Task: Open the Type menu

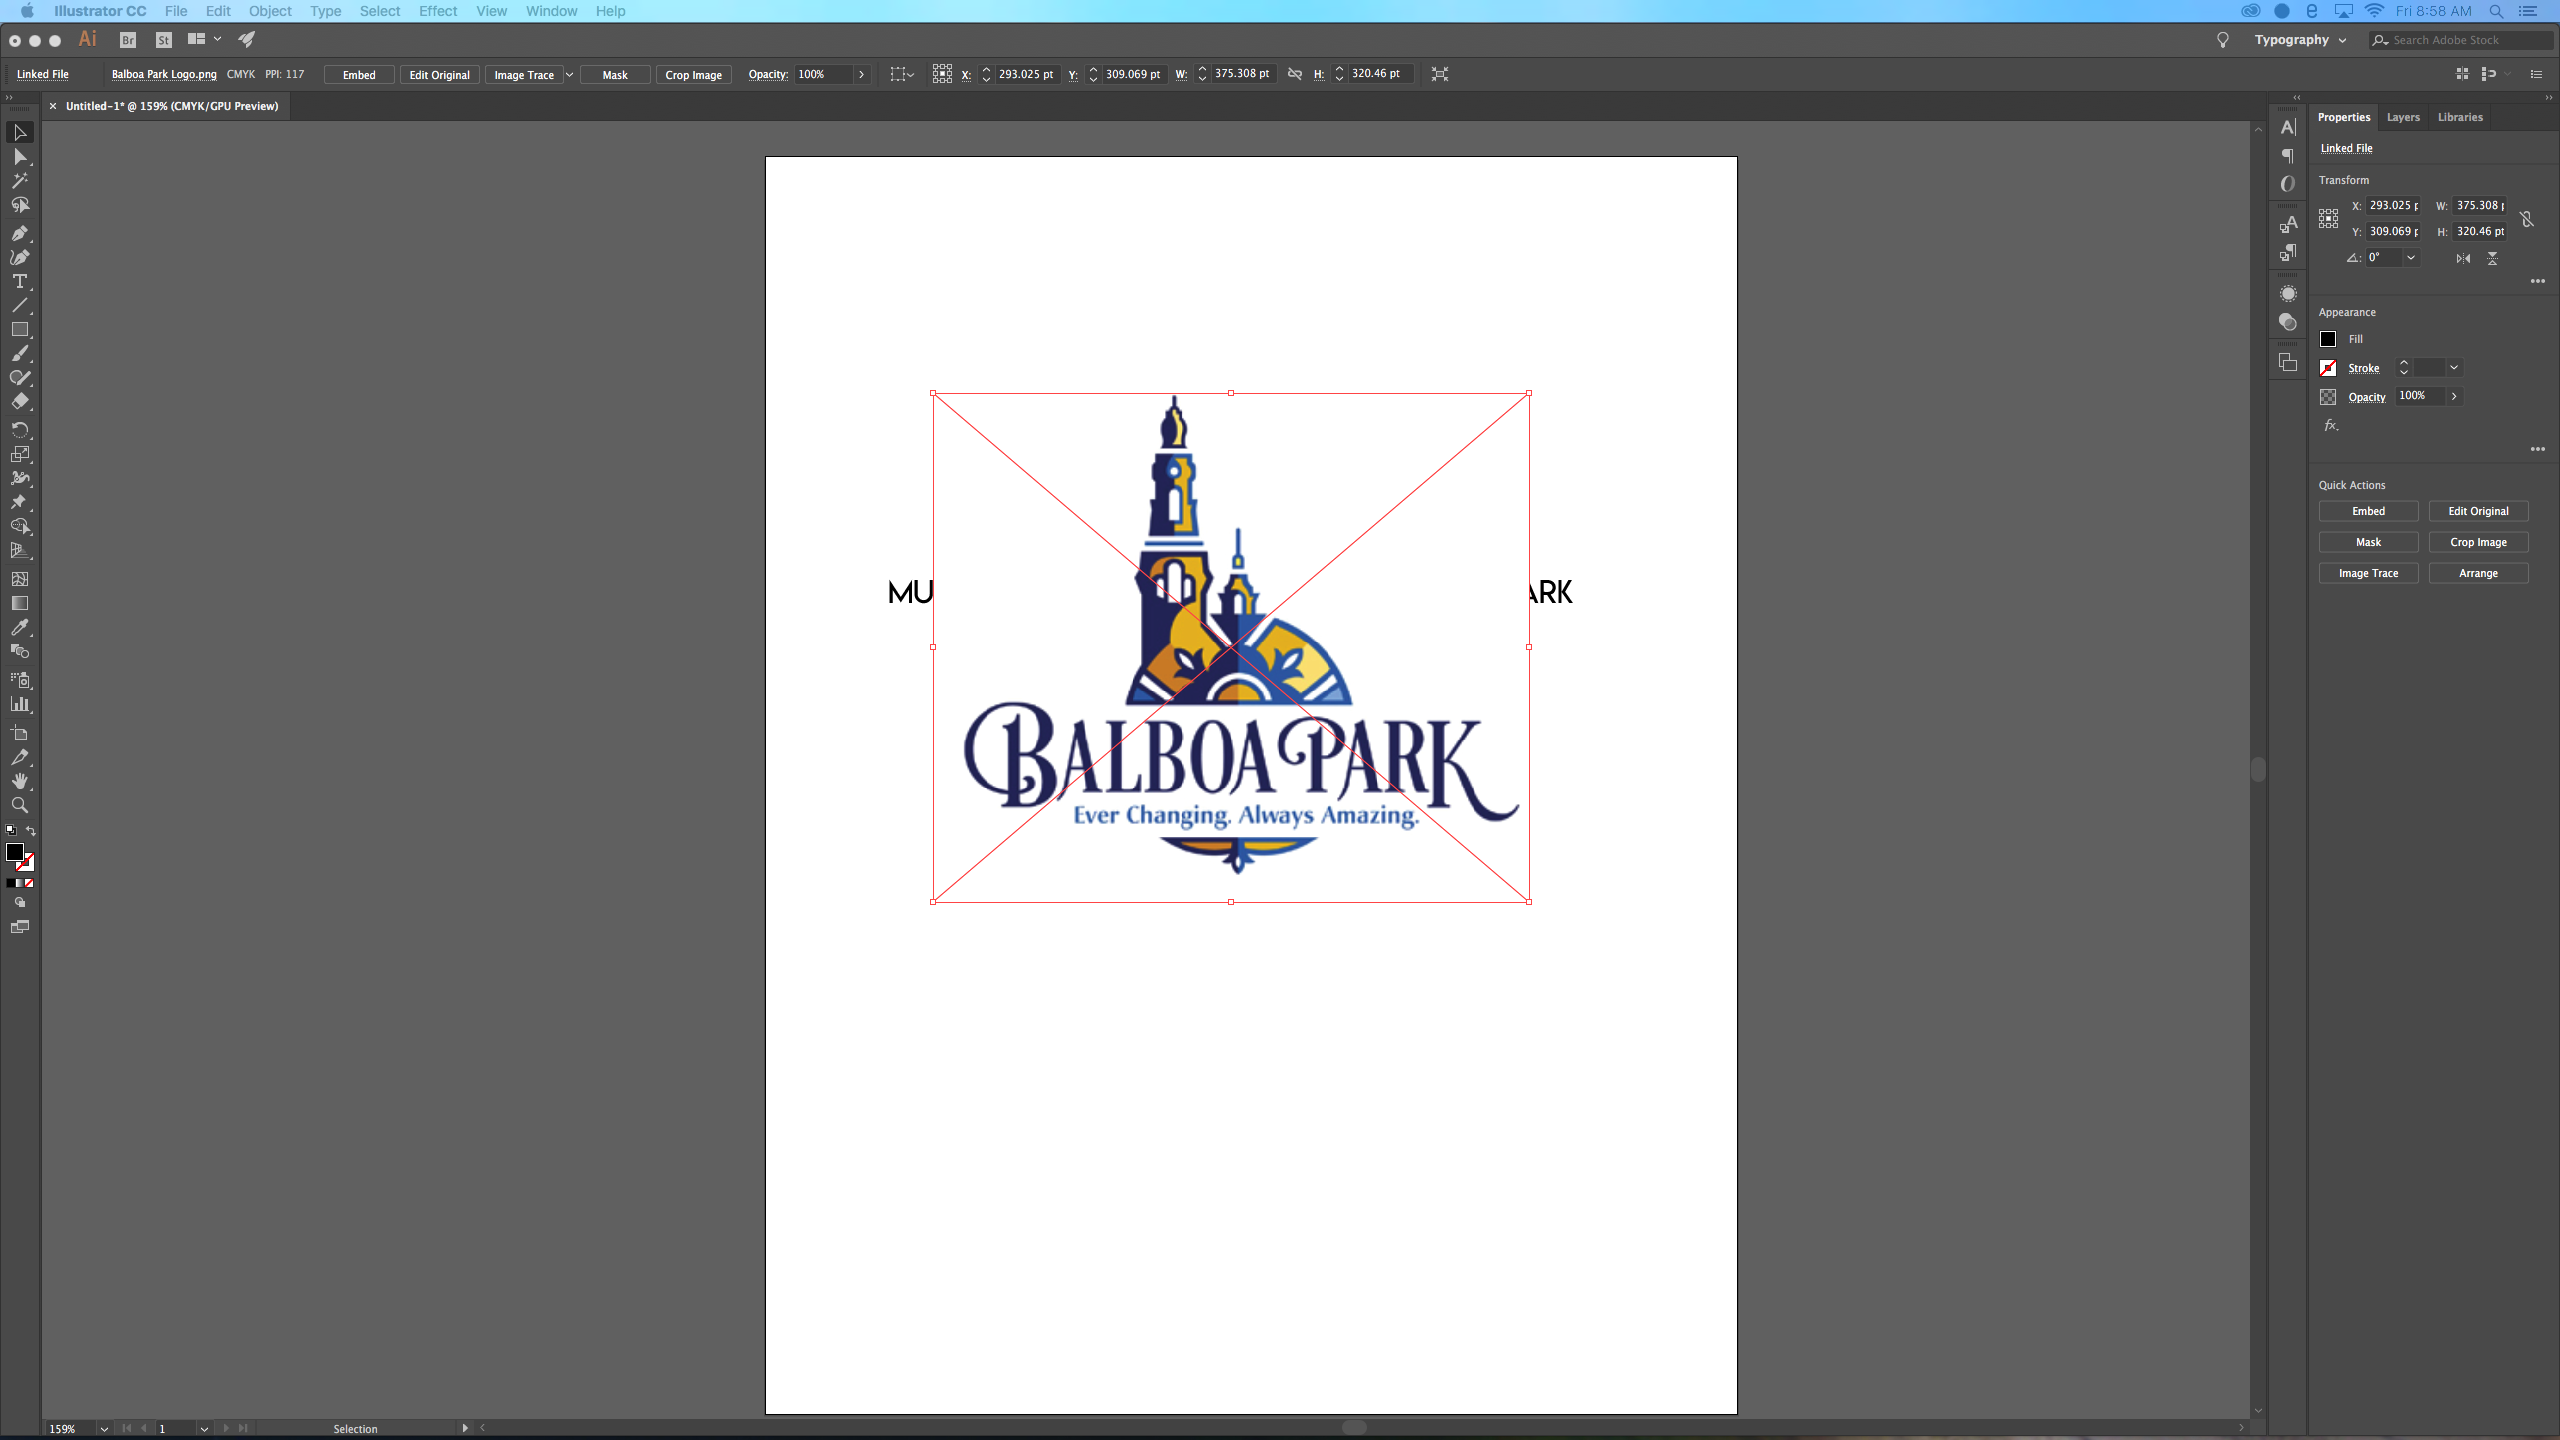Action: [325, 11]
